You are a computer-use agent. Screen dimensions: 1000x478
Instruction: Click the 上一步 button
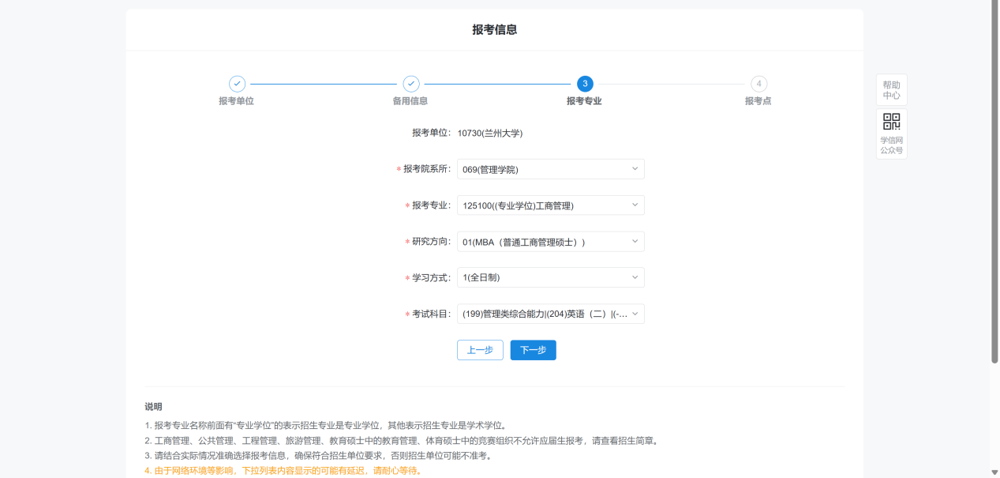480,350
